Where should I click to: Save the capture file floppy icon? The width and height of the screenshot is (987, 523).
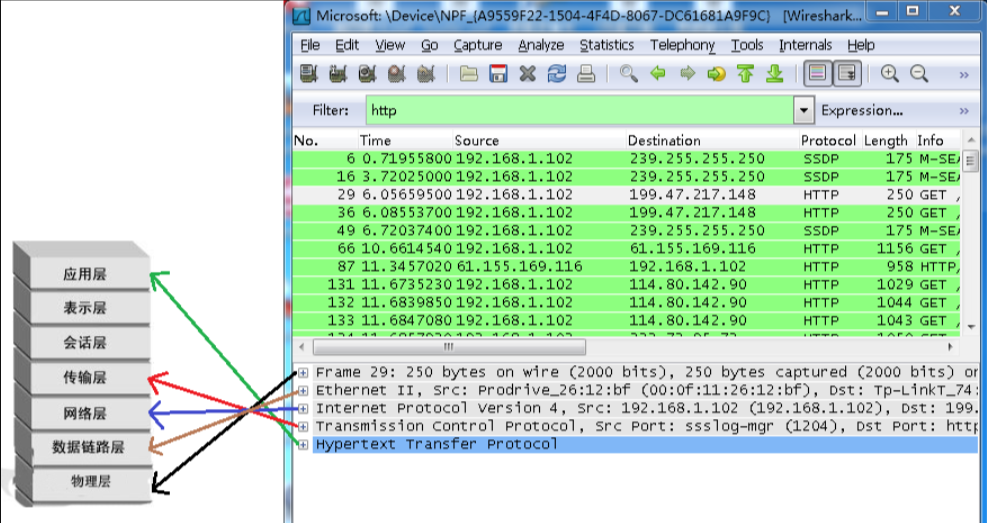498,74
